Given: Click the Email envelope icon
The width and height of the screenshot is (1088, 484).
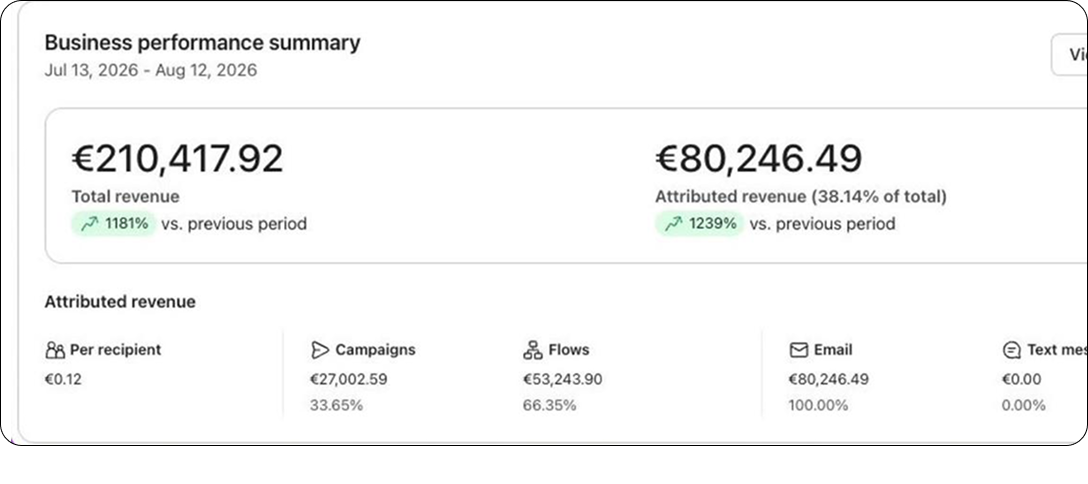Looking at the screenshot, I should 799,349.
